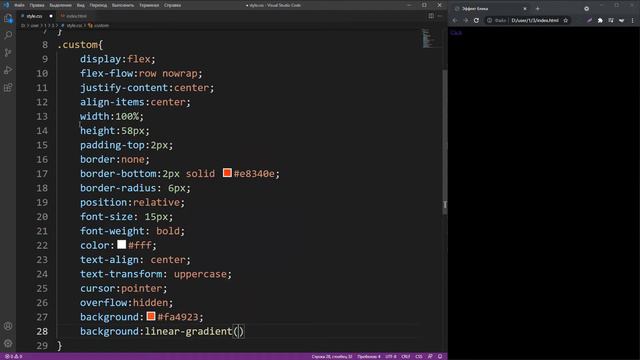Click the browser tab search dropdown

coord(587,9)
